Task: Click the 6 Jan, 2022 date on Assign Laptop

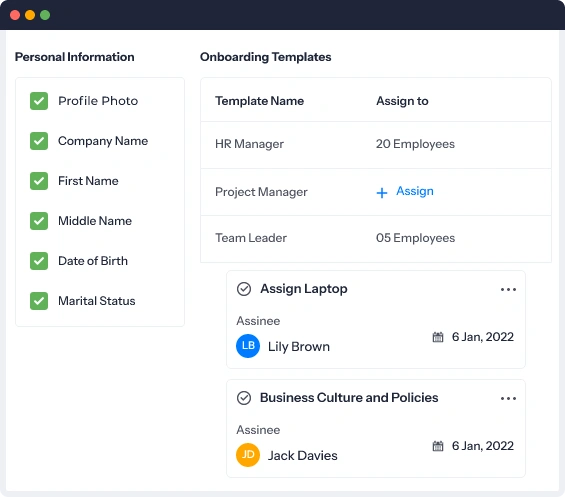Action: tap(483, 337)
